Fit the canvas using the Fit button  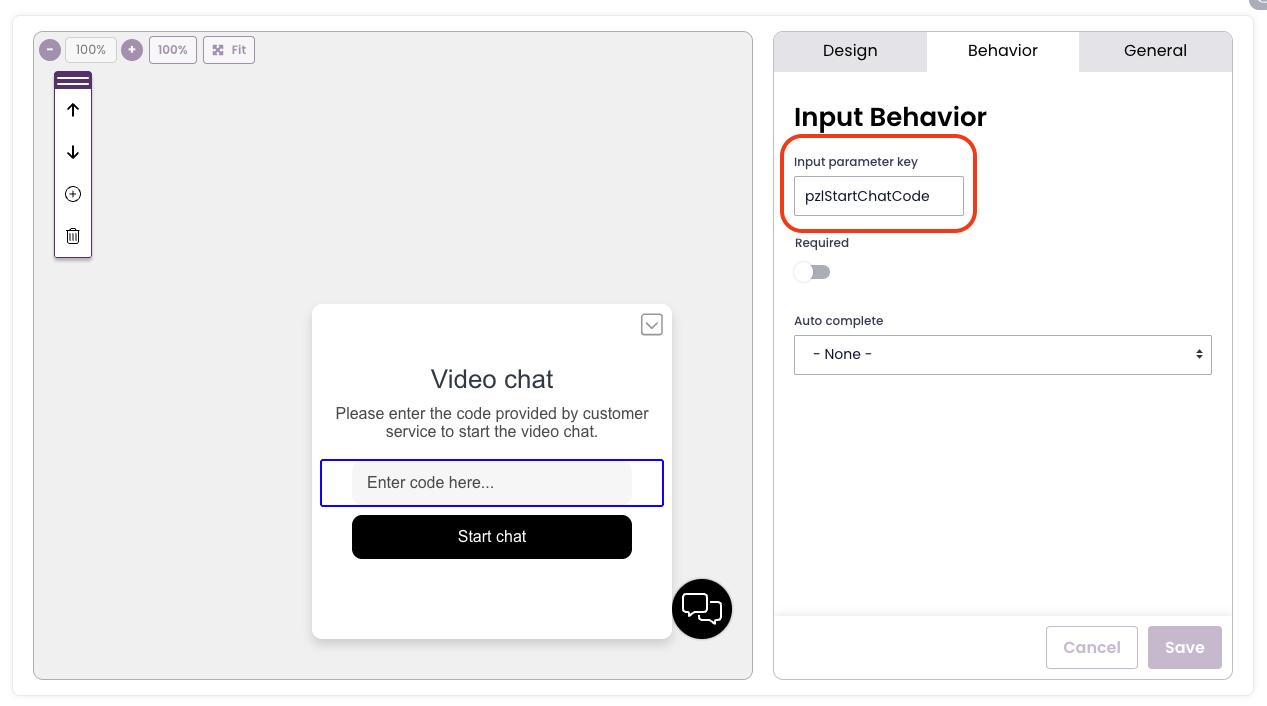click(229, 50)
